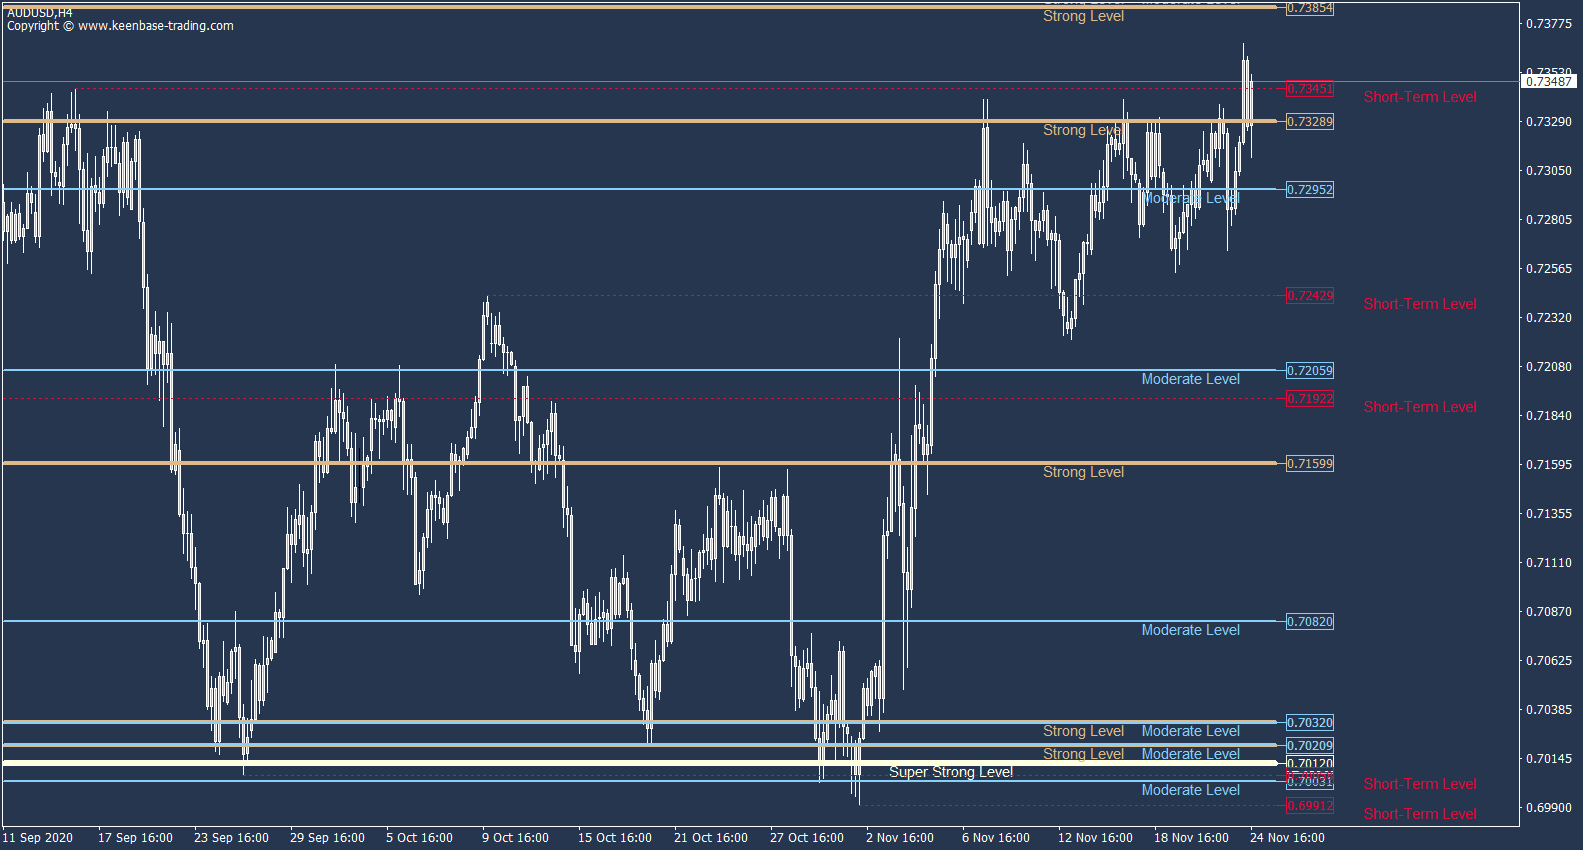Select the 0.73451 short-term level price tag
The image size is (1583, 850).
point(1309,89)
